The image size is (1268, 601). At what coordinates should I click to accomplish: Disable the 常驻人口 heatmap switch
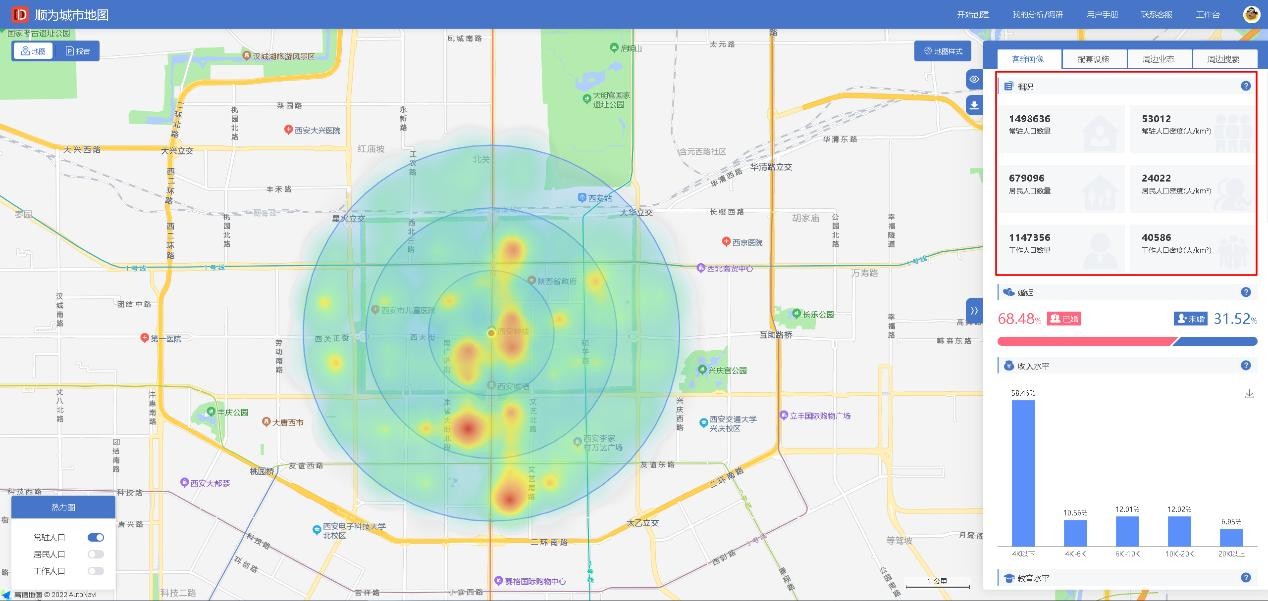[x=96, y=538]
